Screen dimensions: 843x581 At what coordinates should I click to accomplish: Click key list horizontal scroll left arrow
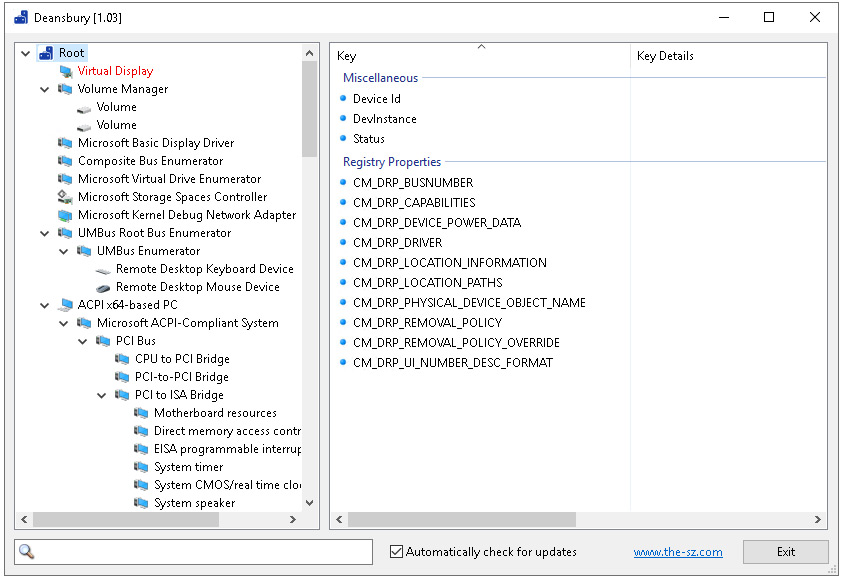(339, 520)
